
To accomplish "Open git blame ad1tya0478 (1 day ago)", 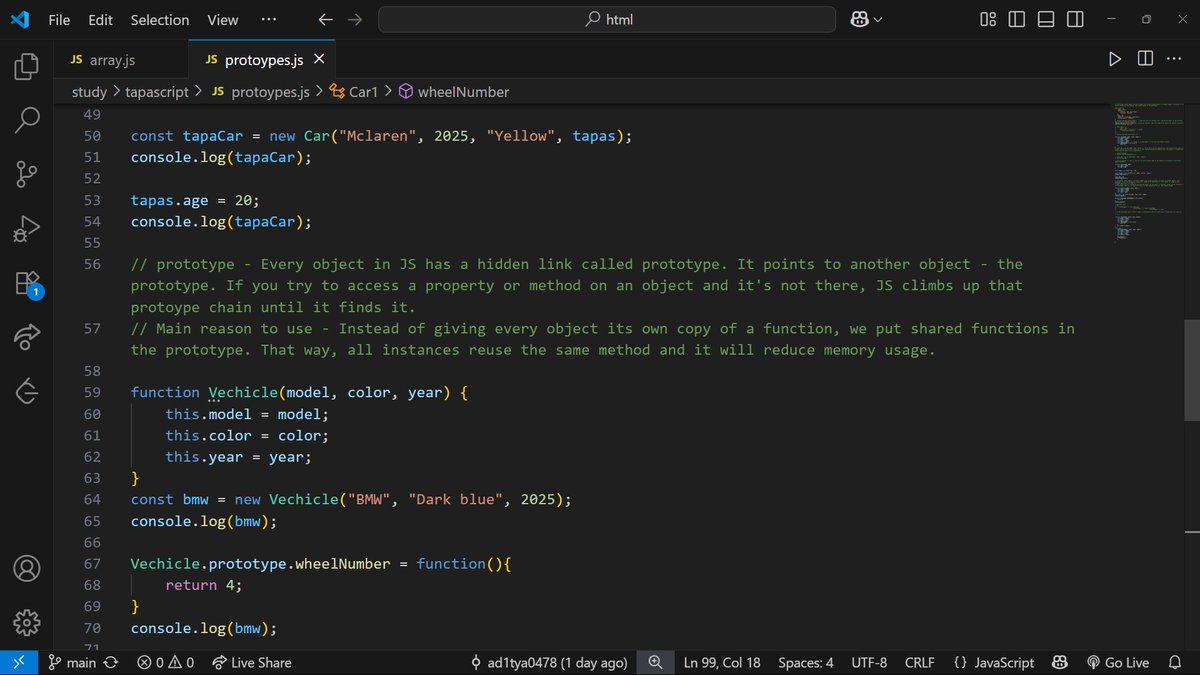I will (x=549, y=662).
